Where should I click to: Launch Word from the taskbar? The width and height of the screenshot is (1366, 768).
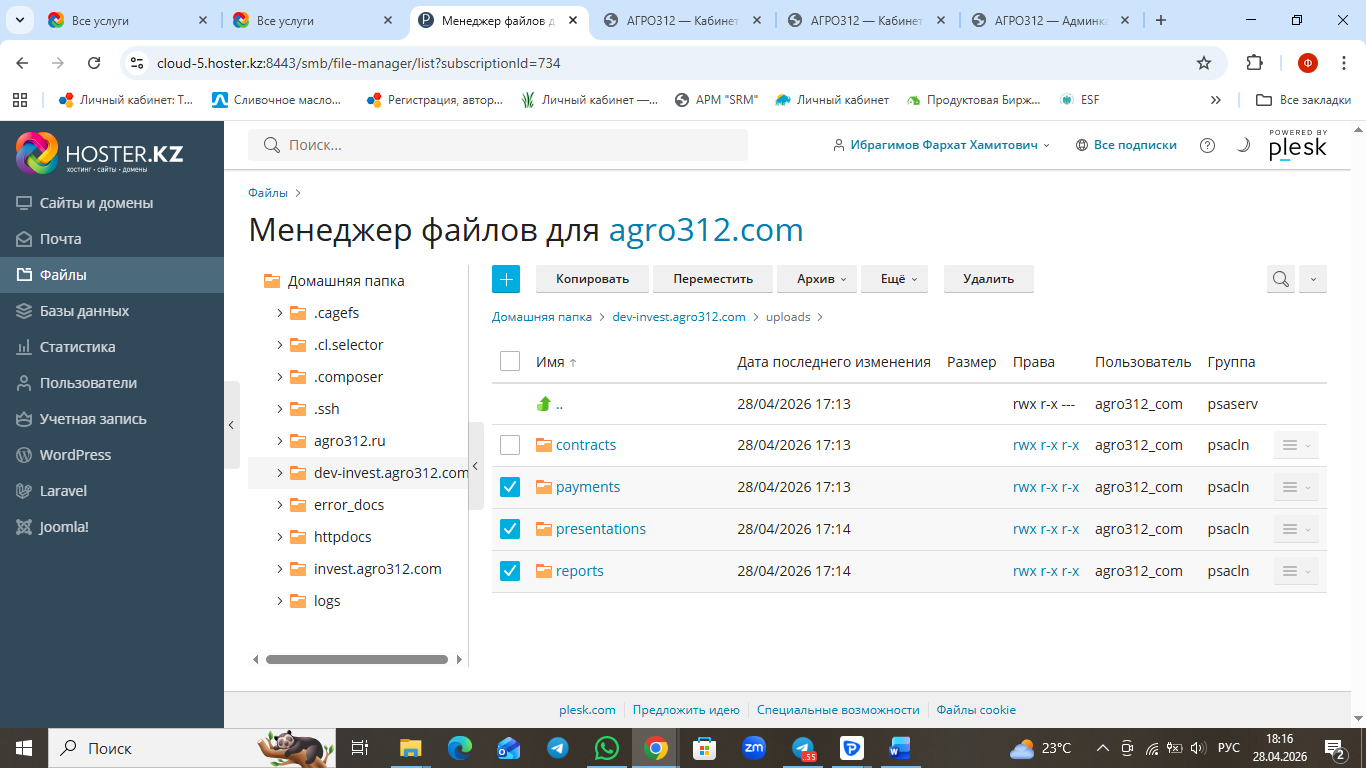pos(900,748)
